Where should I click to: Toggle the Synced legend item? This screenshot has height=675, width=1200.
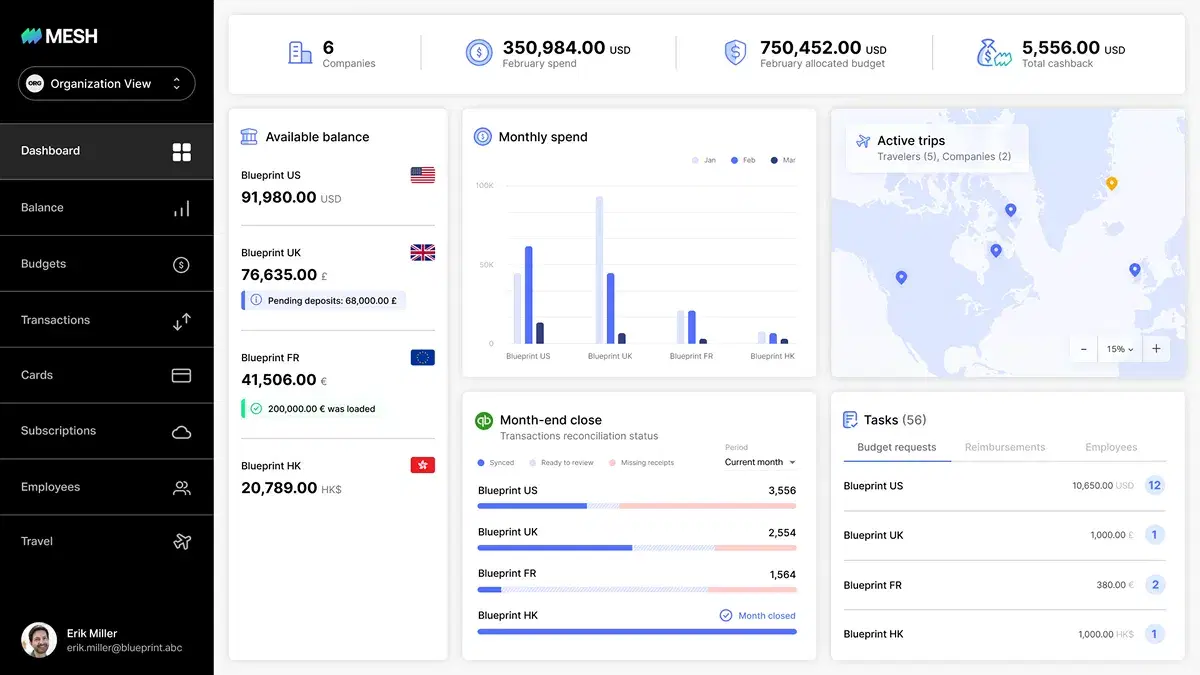pos(496,463)
